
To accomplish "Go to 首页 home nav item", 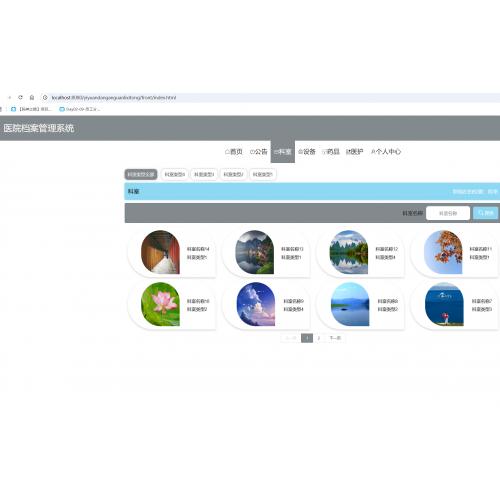I will point(234,152).
